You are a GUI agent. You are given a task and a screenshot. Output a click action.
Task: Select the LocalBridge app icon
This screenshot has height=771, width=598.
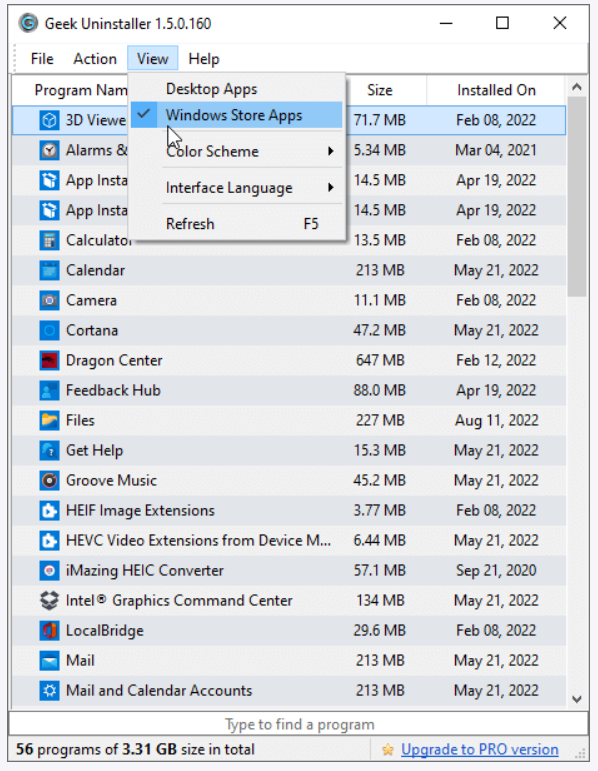coord(49,630)
